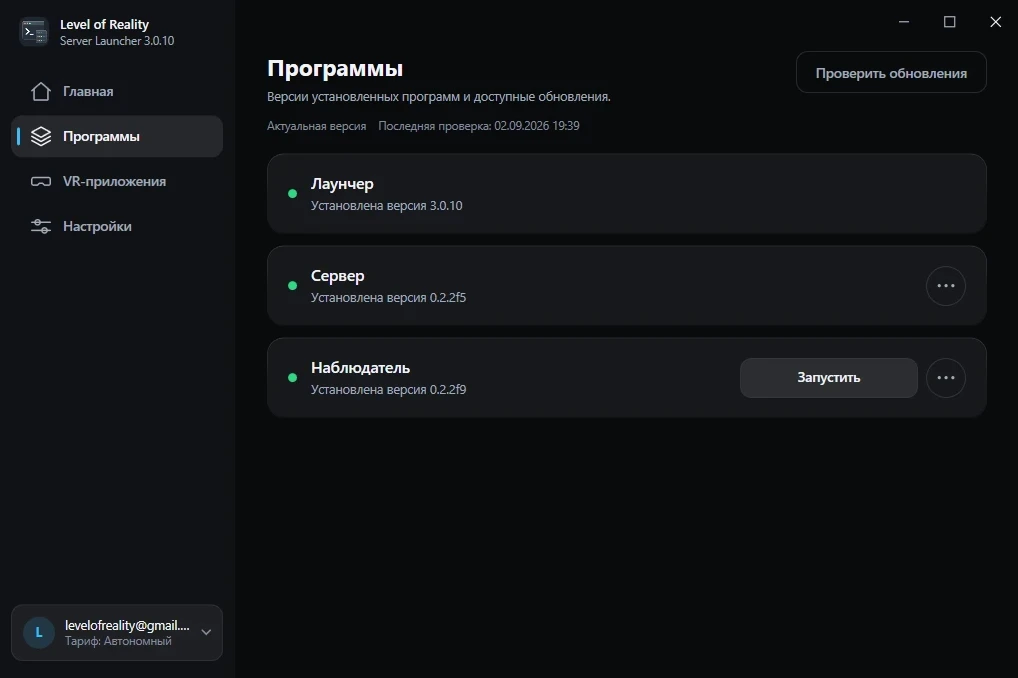Click the green status dot for Сервер

(x=293, y=286)
